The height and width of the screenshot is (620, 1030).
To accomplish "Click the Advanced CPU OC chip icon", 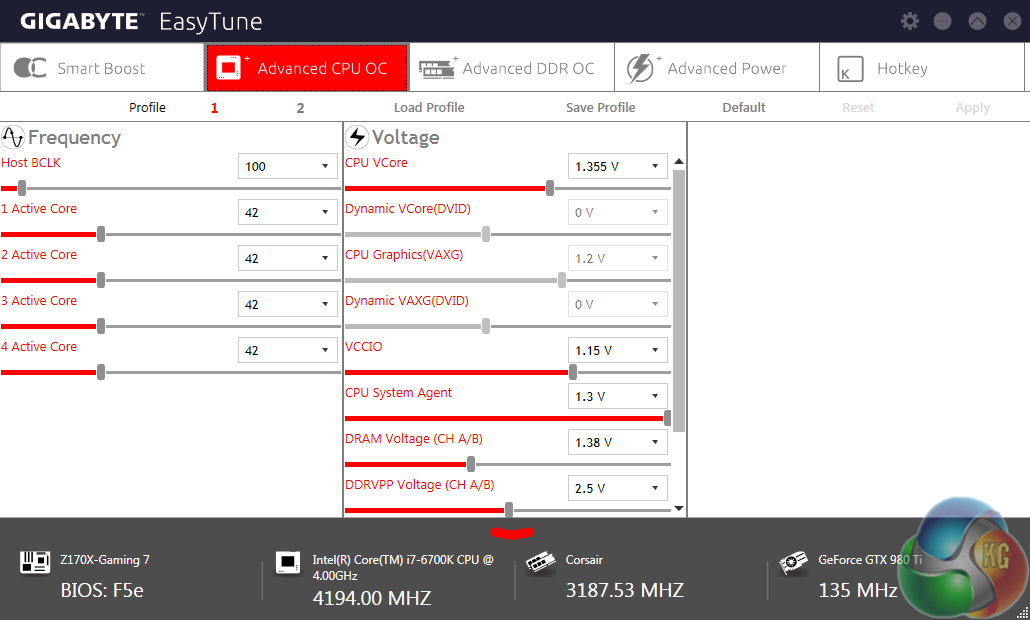I will pos(228,68).
